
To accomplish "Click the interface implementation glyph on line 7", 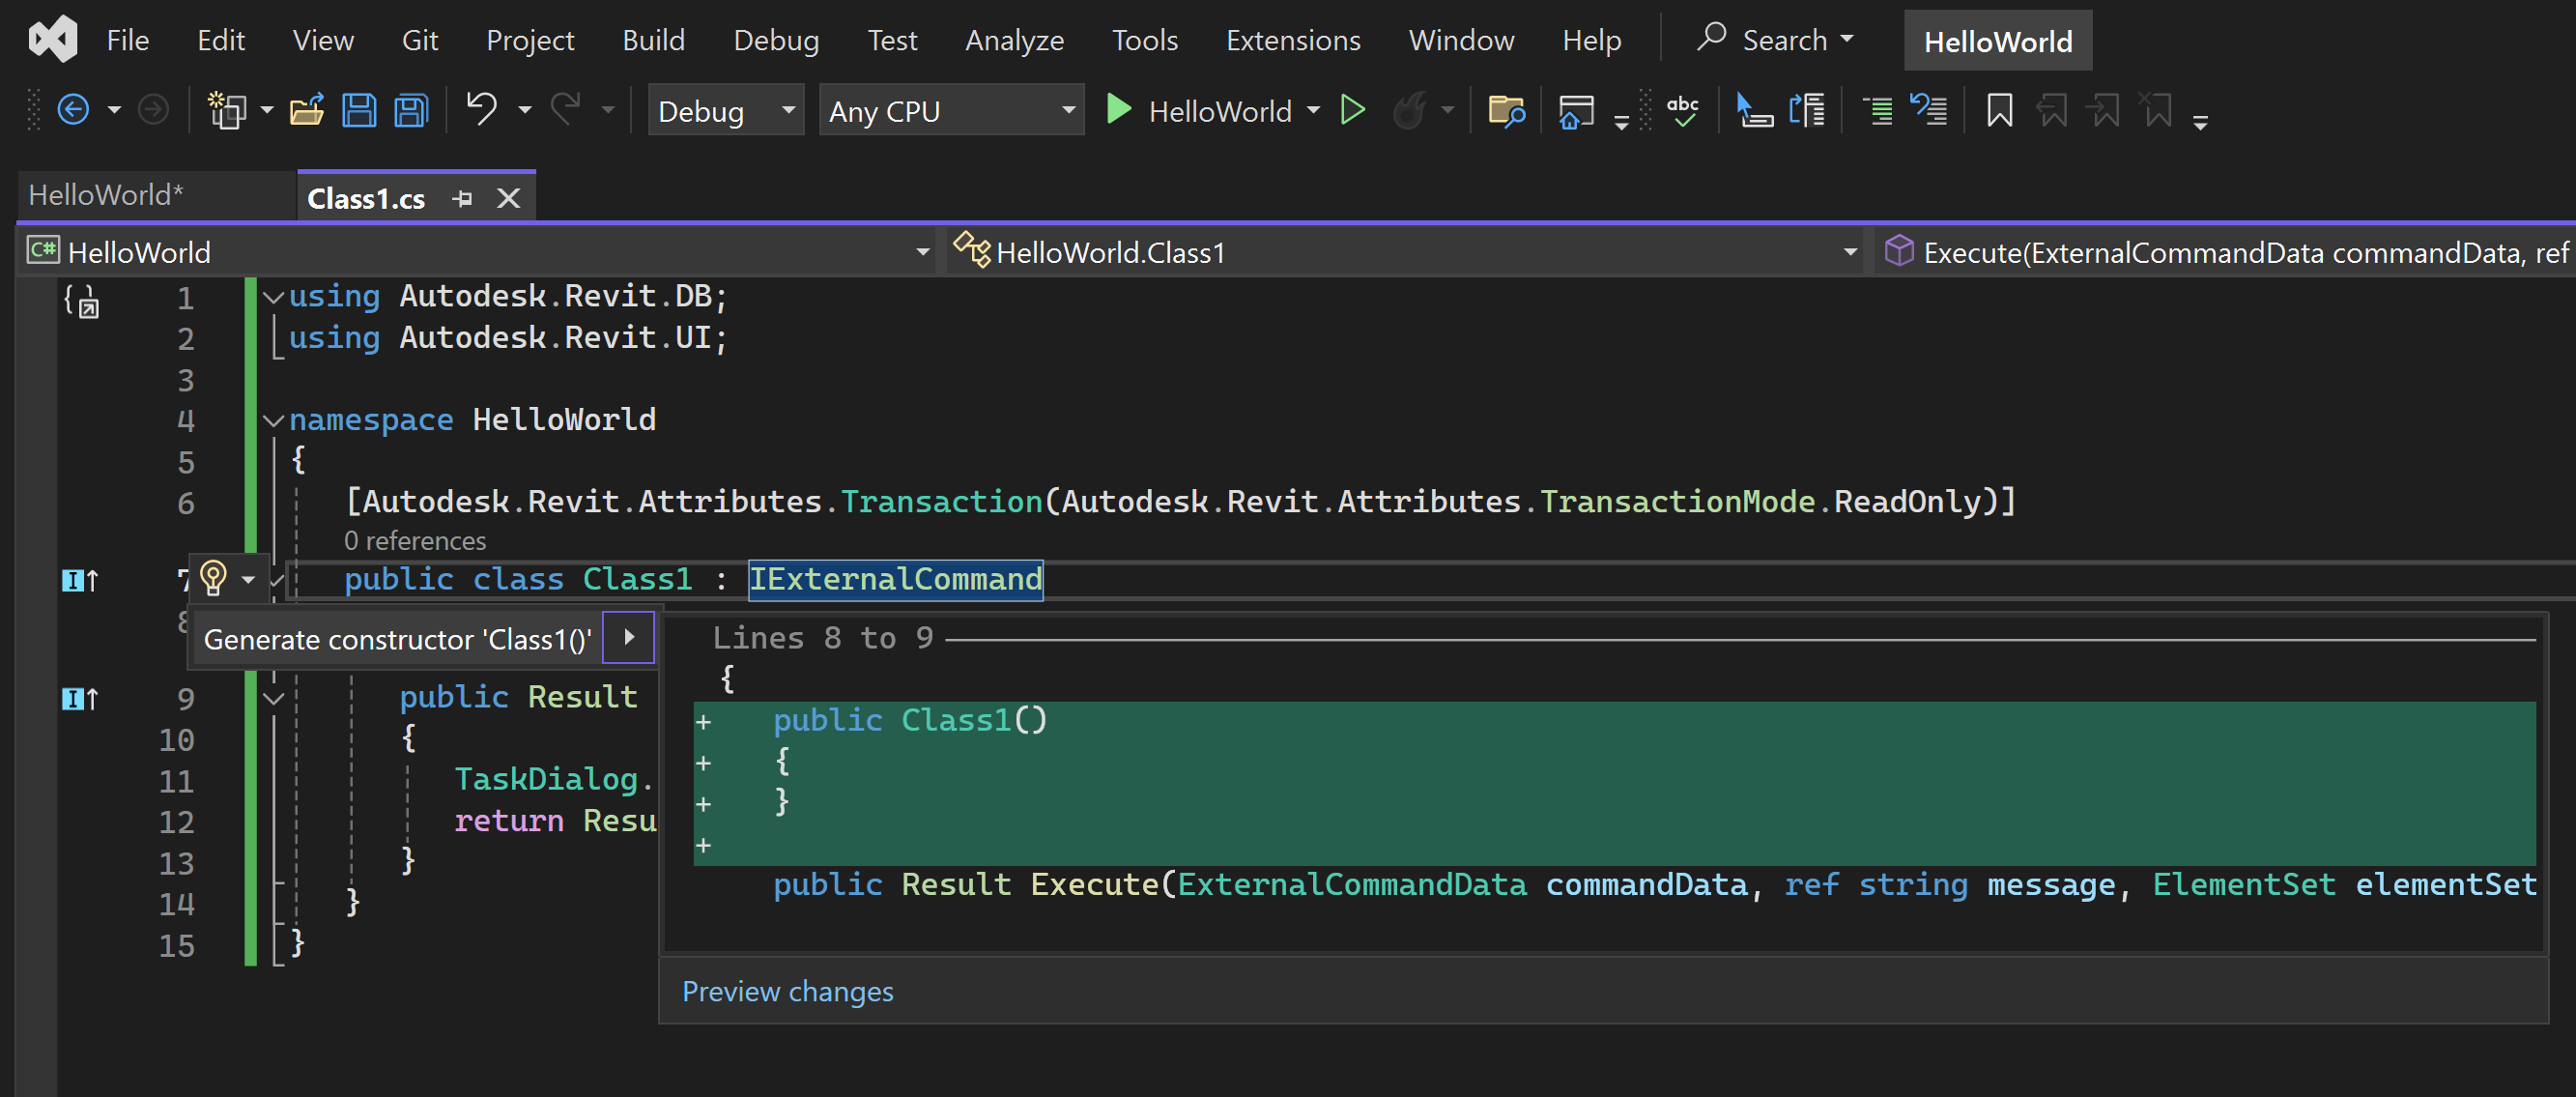I will tap(80, 580).
